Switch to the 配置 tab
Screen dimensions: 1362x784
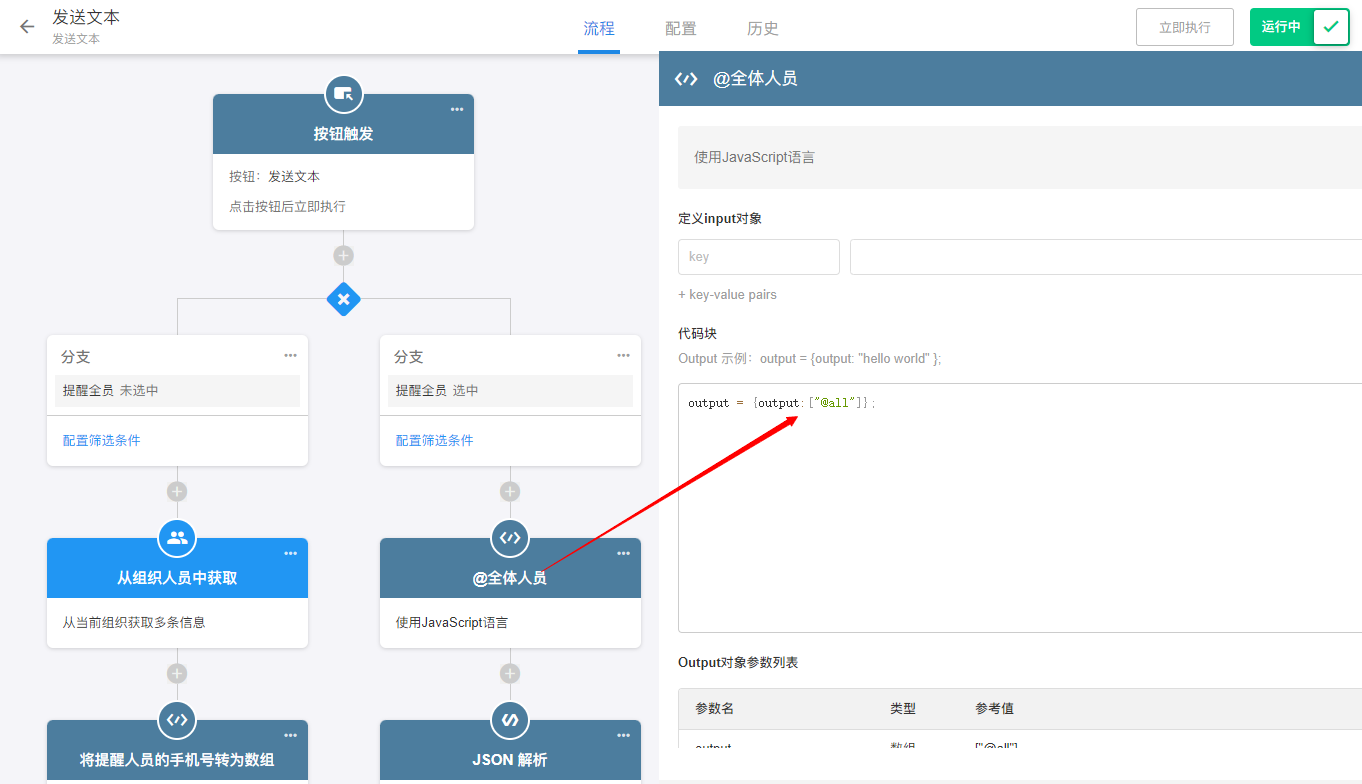[680, 29]
